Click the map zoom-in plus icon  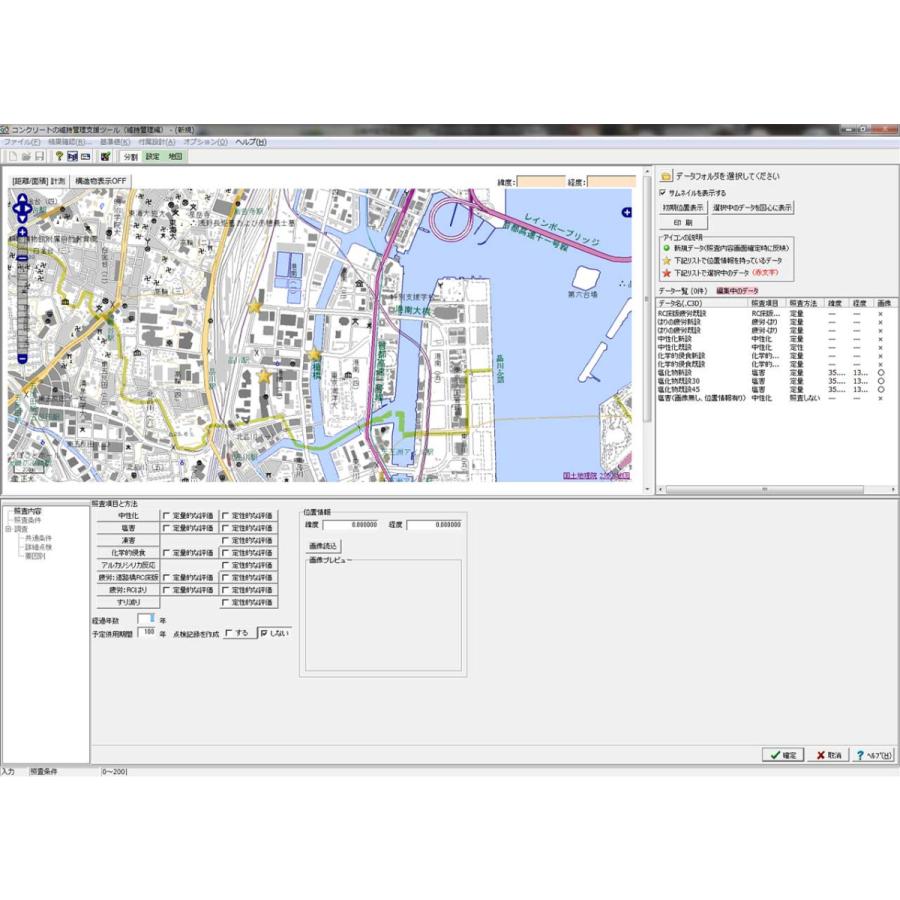coord(22,232)
